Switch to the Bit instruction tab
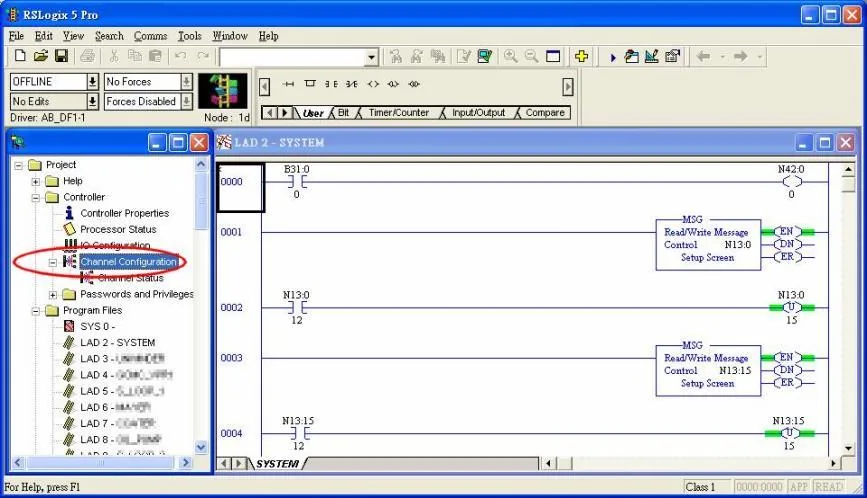This screenshot has height=498, width=867. pos(343,113)
